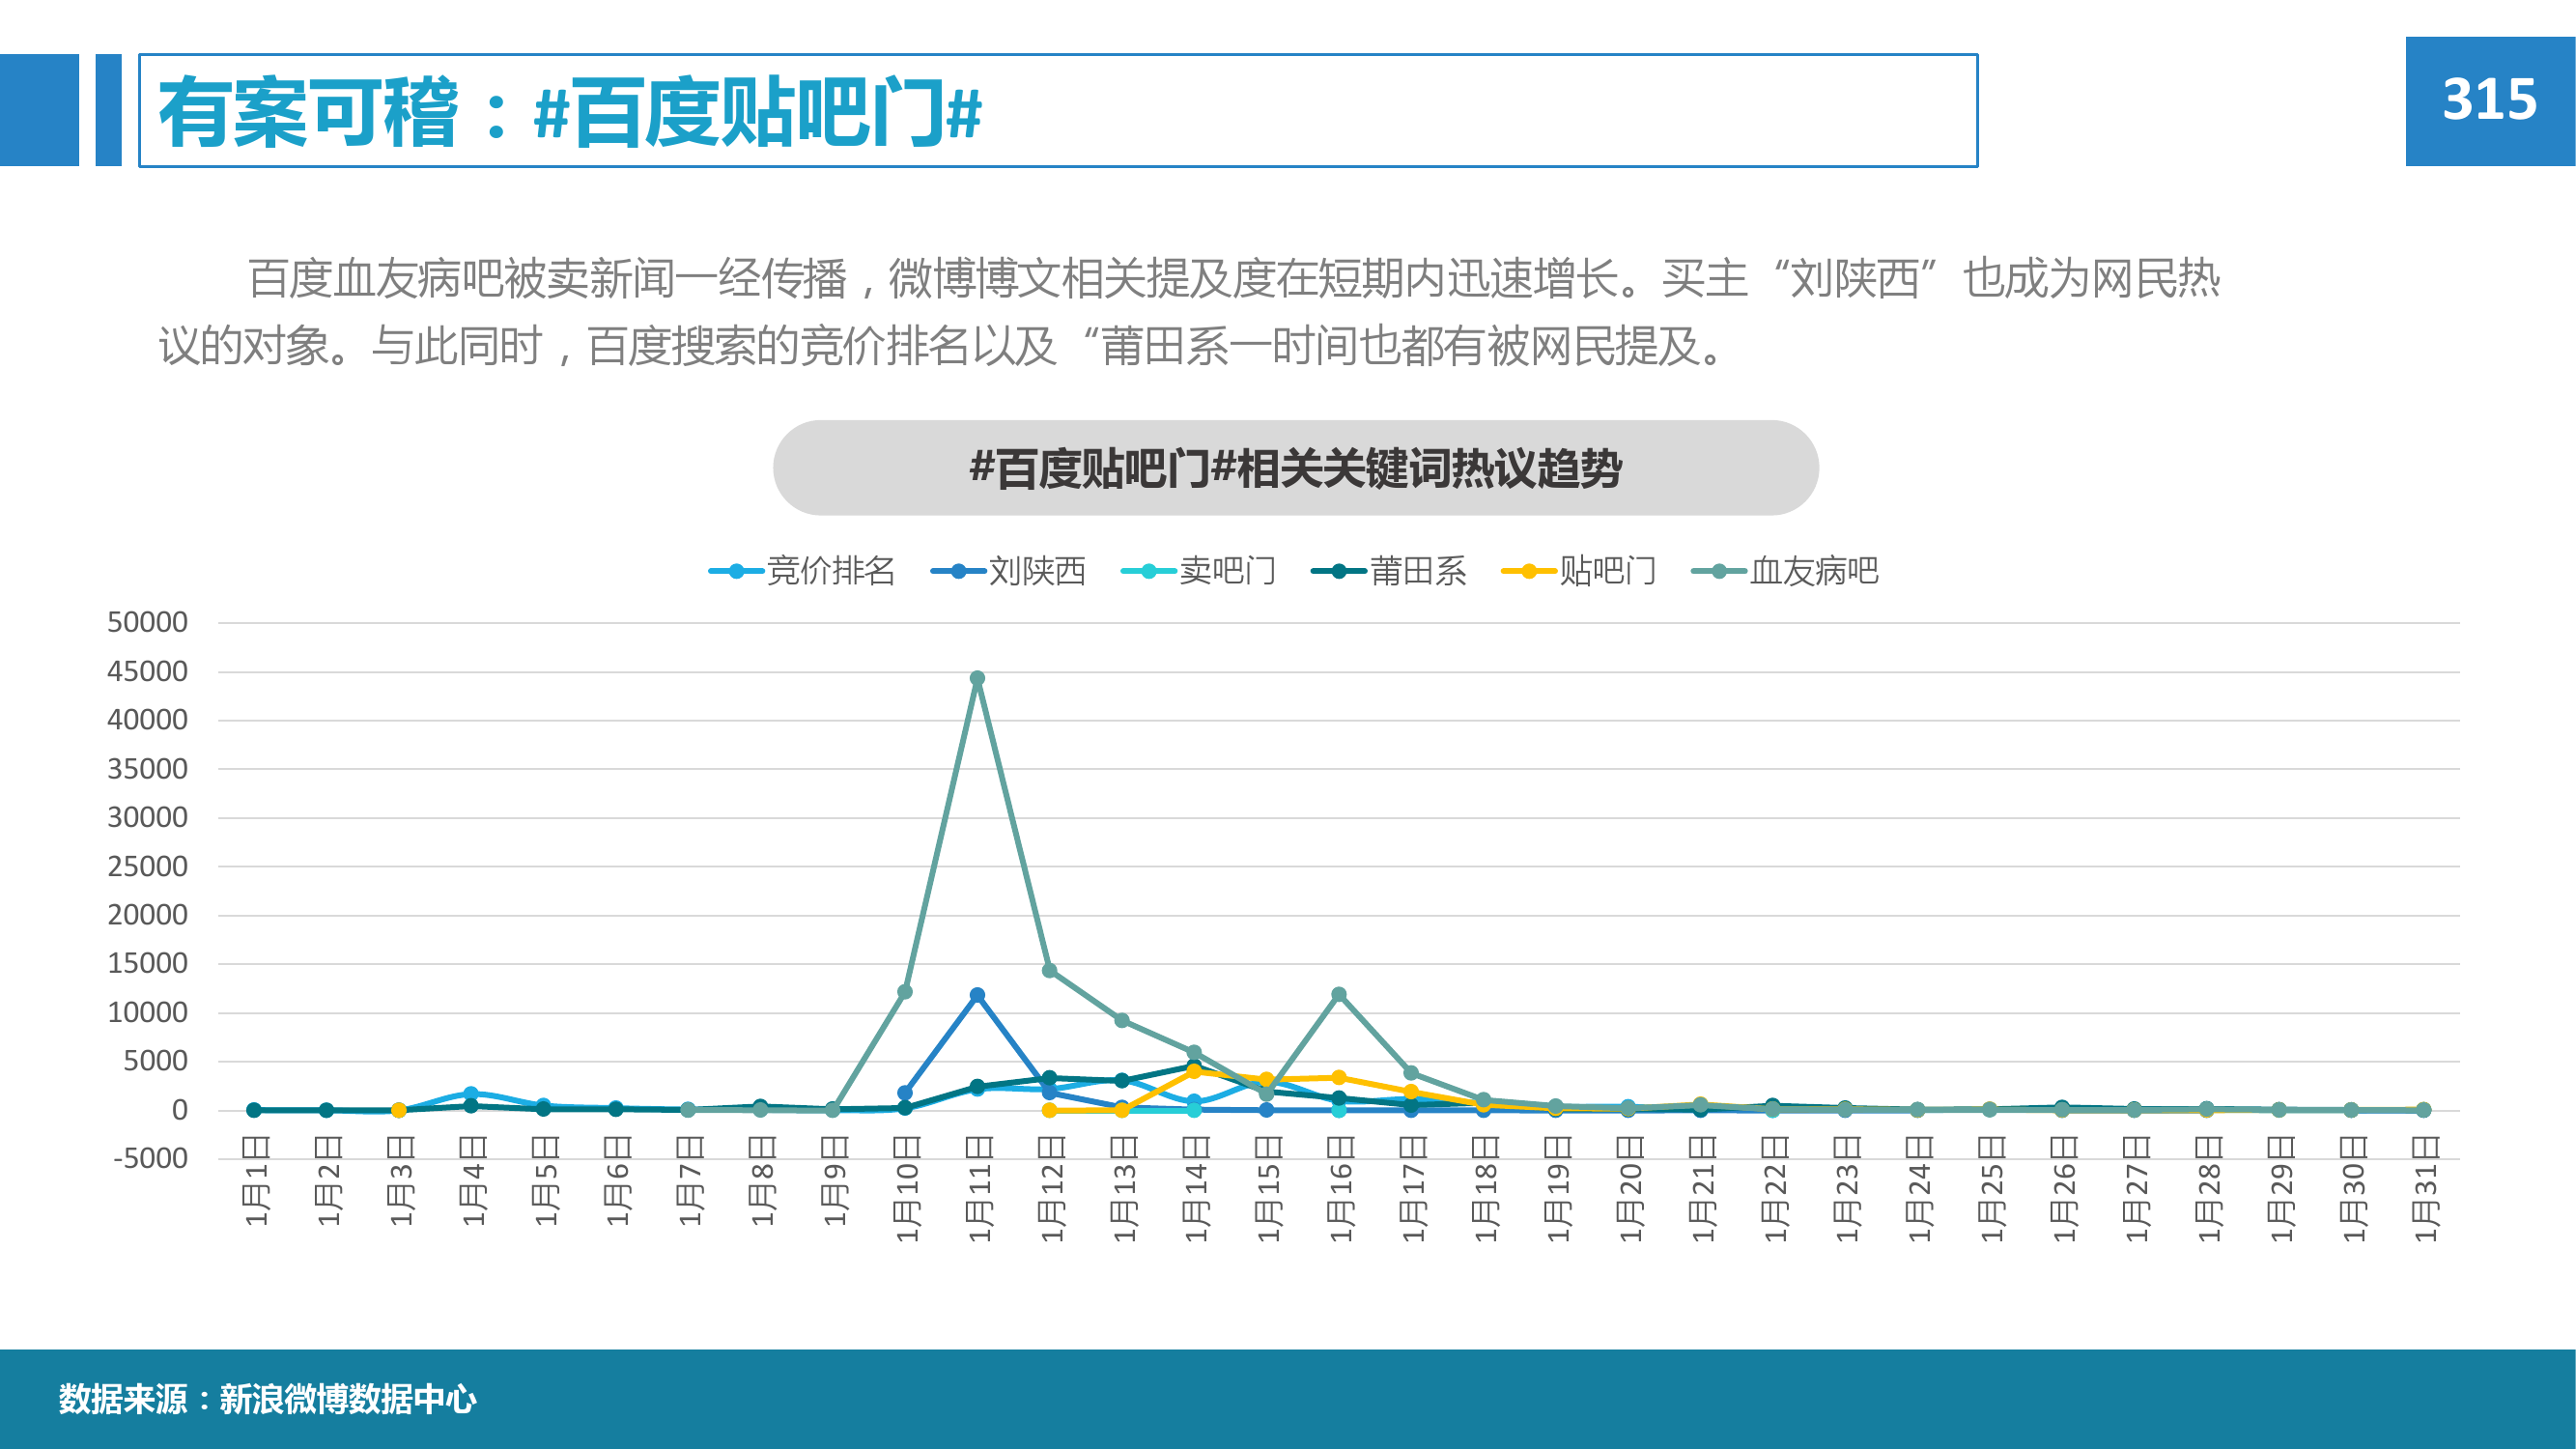Click the y-axis label 25000

point(147,866)
